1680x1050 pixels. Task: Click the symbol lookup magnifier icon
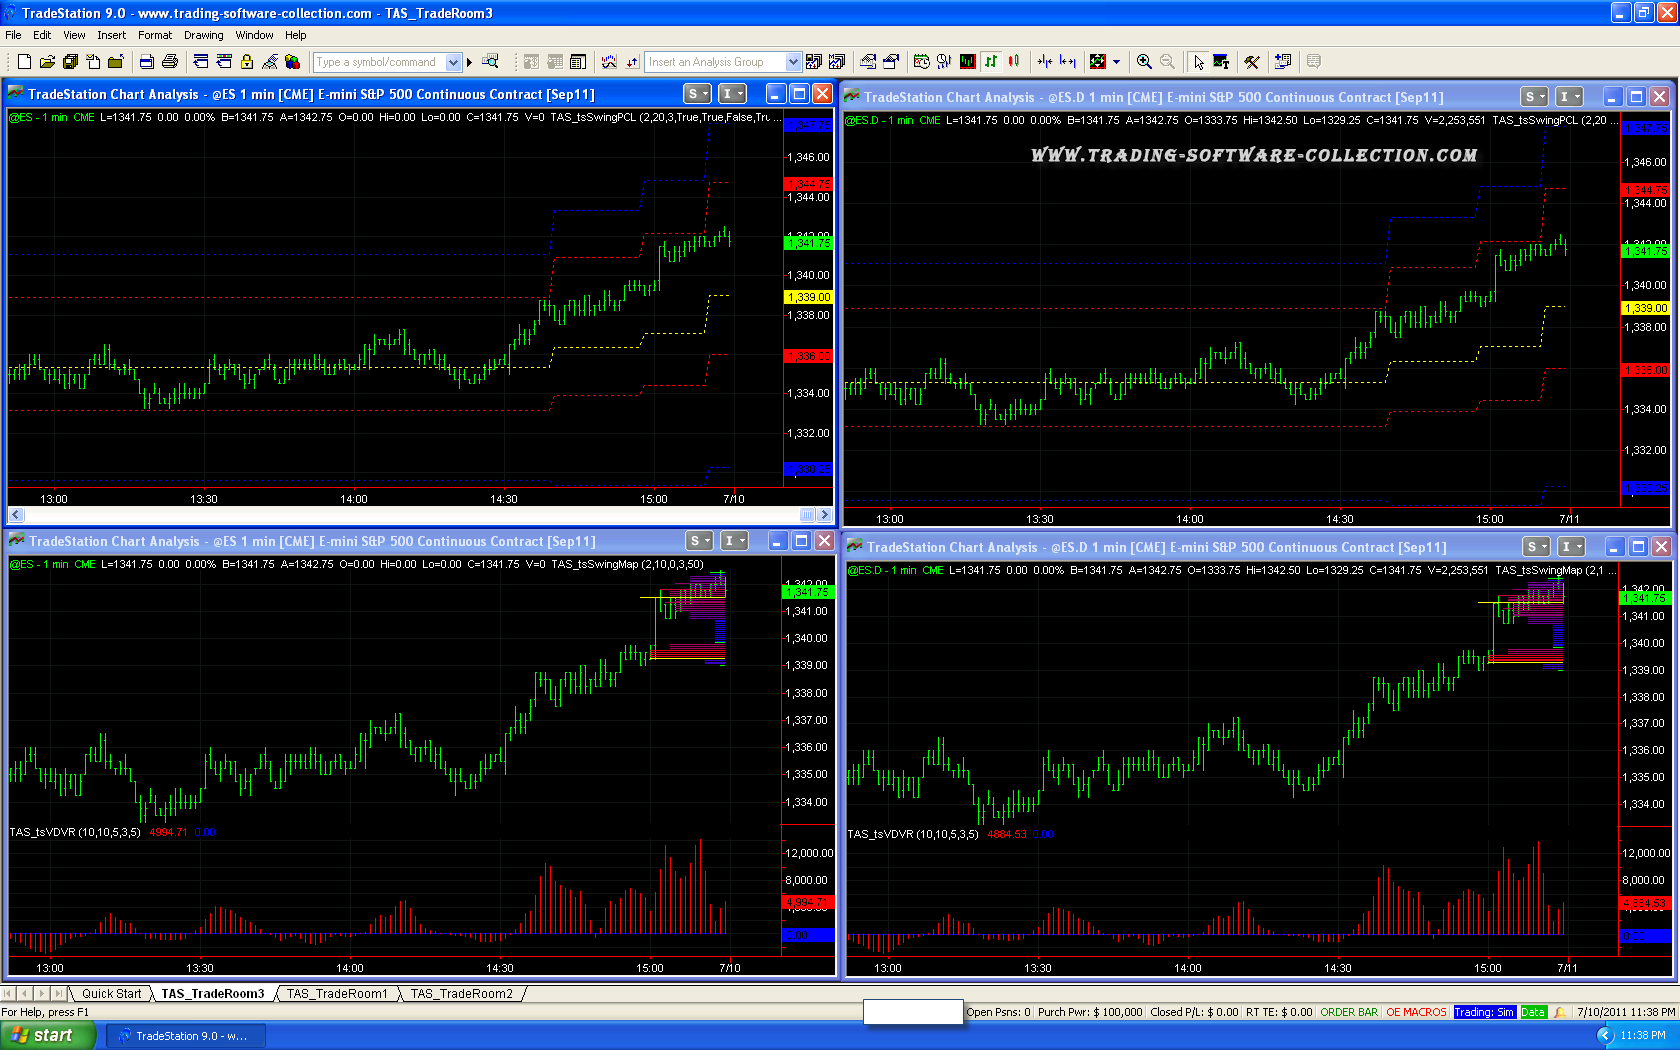click(x=490, y=62)
